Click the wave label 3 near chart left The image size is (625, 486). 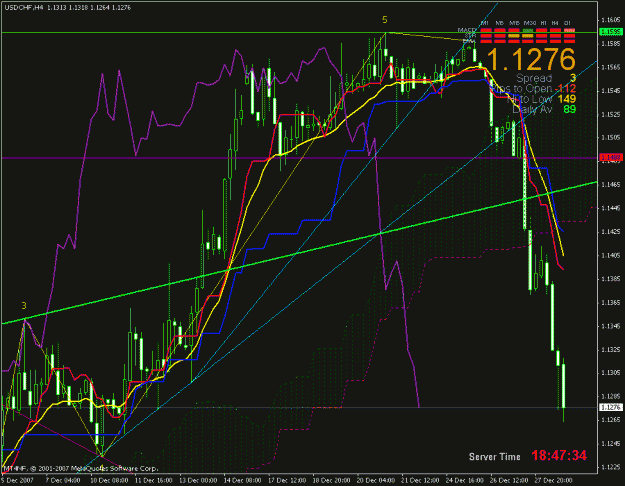point(24,305)
